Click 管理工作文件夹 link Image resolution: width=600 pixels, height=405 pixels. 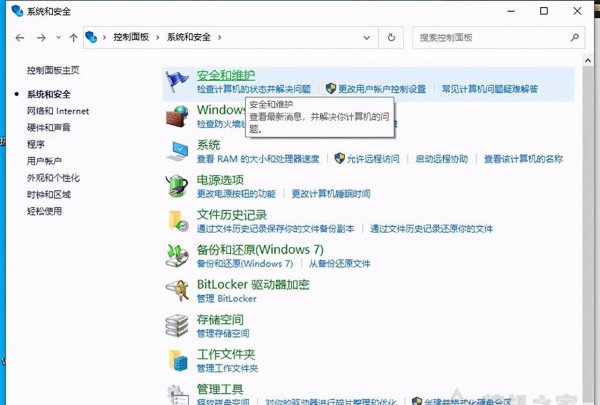pos(227,368)
